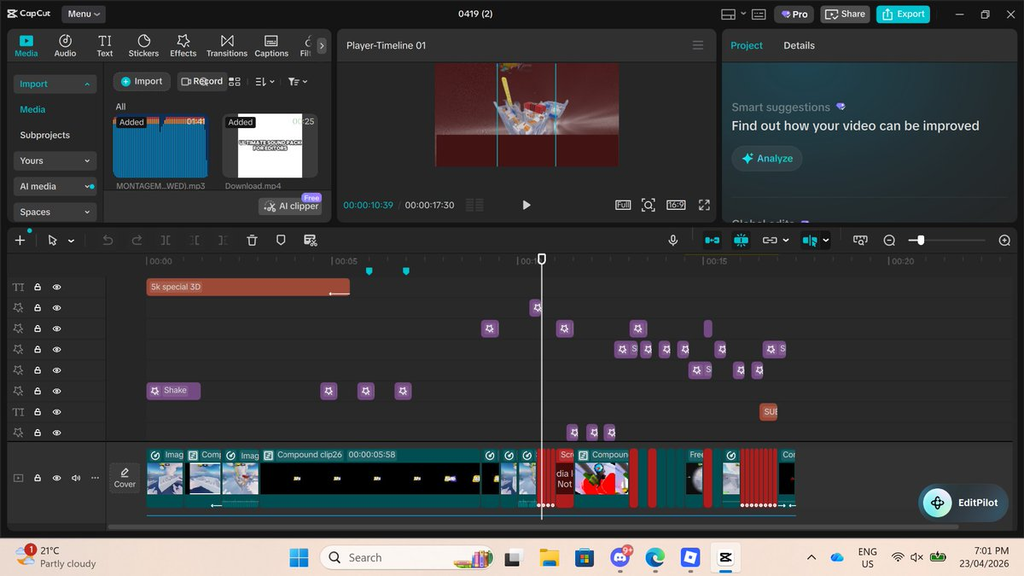Click the Full quality preview icon
1024x576 pixels.
point(623,205)
